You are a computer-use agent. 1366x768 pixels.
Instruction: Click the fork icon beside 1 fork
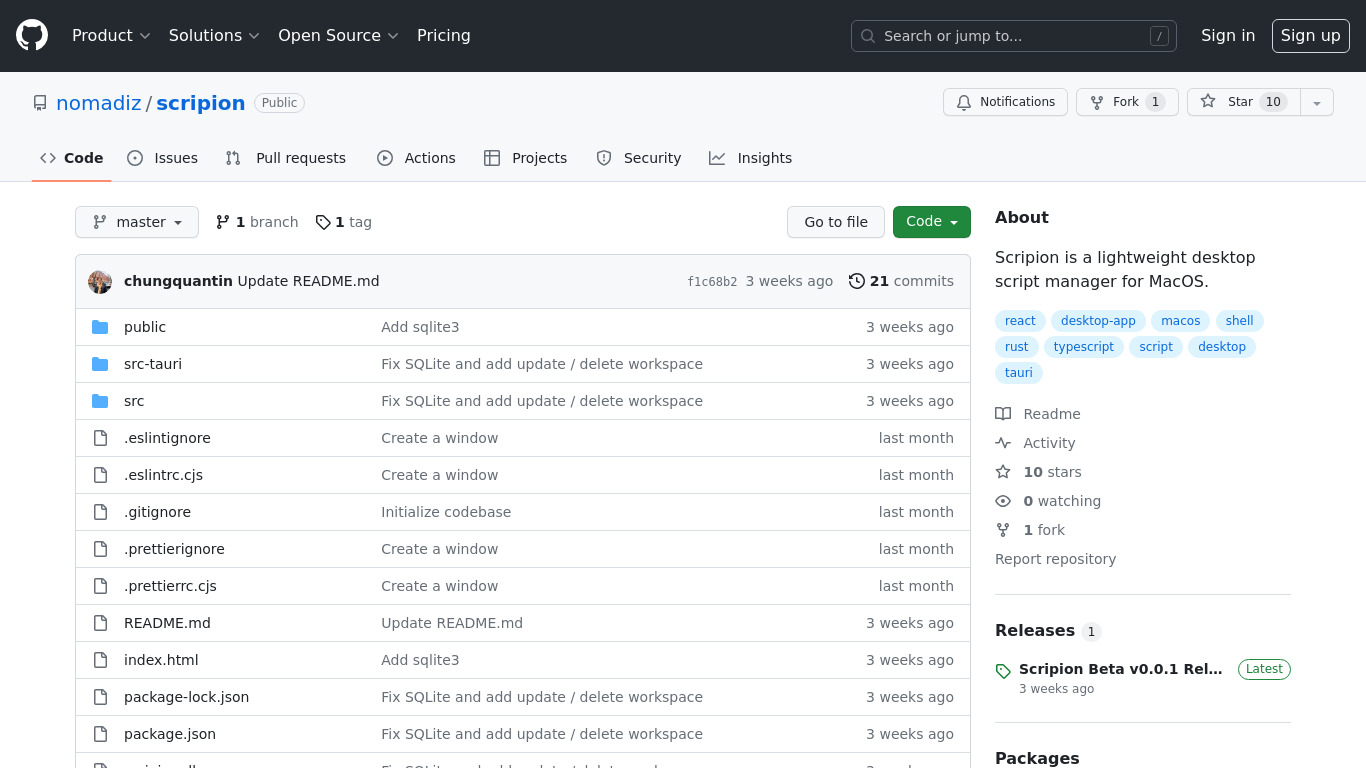click(x=1003, y=530)
